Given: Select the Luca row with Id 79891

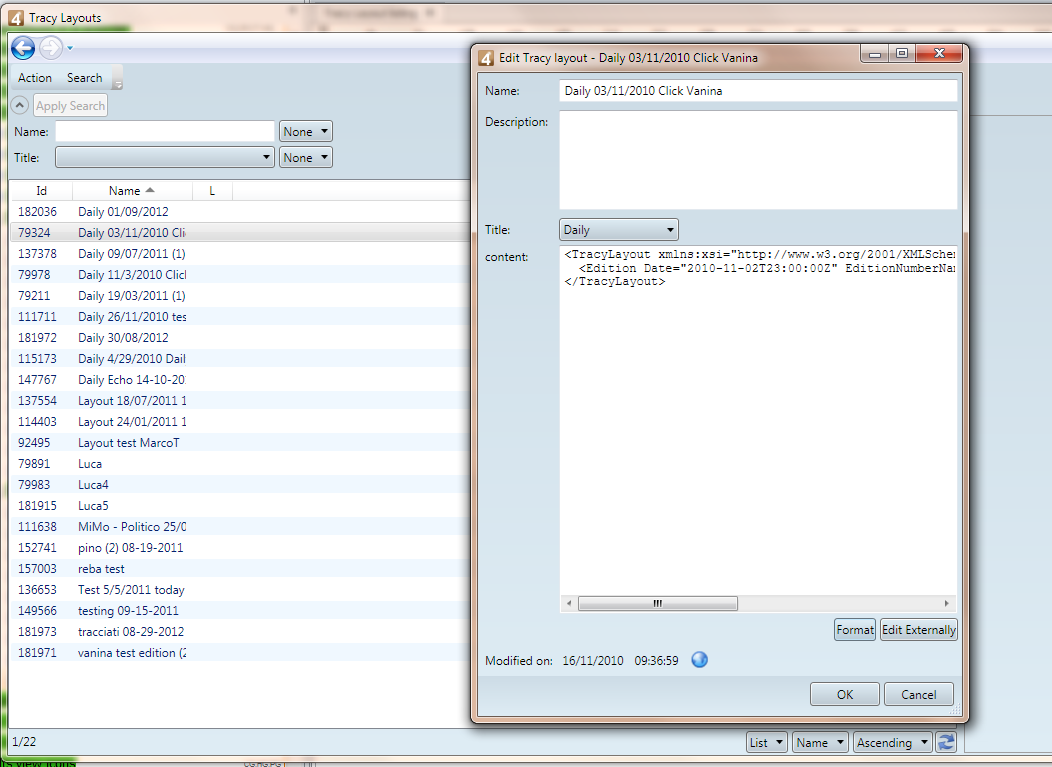Looking at the screenshot, I should [x=240, y=464].
